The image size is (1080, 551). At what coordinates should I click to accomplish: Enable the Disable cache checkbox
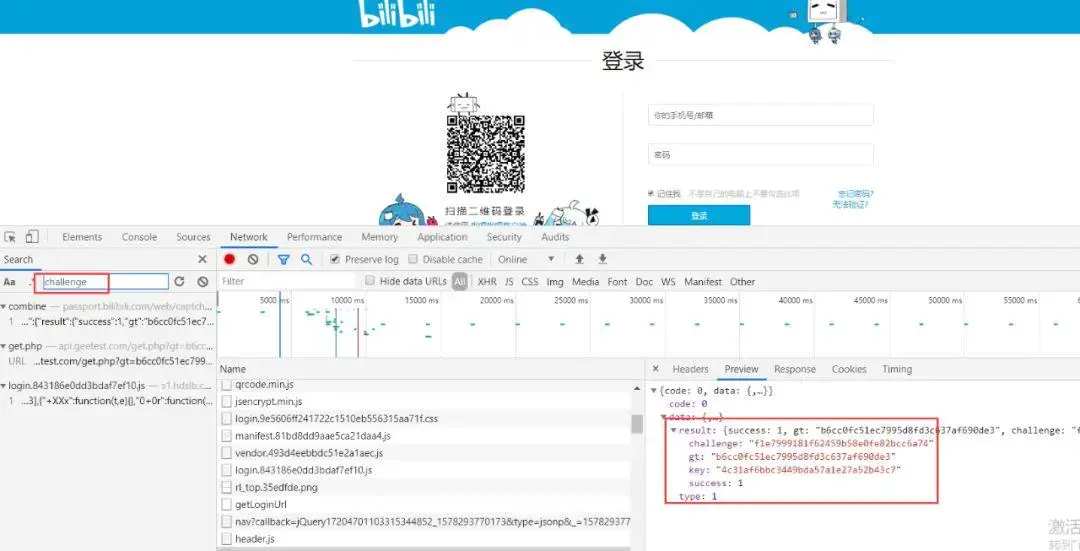click(x=413, y=259)
